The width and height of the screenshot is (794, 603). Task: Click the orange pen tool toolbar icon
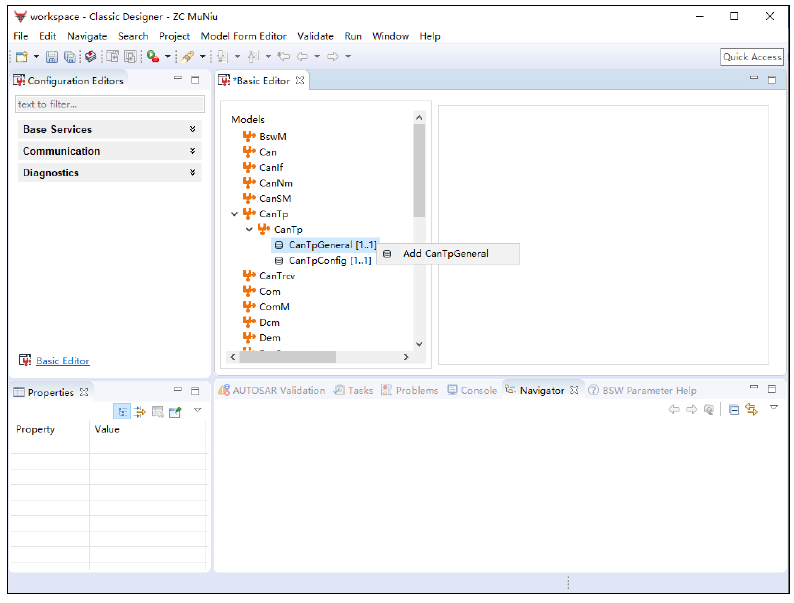(x=188, y=57)
